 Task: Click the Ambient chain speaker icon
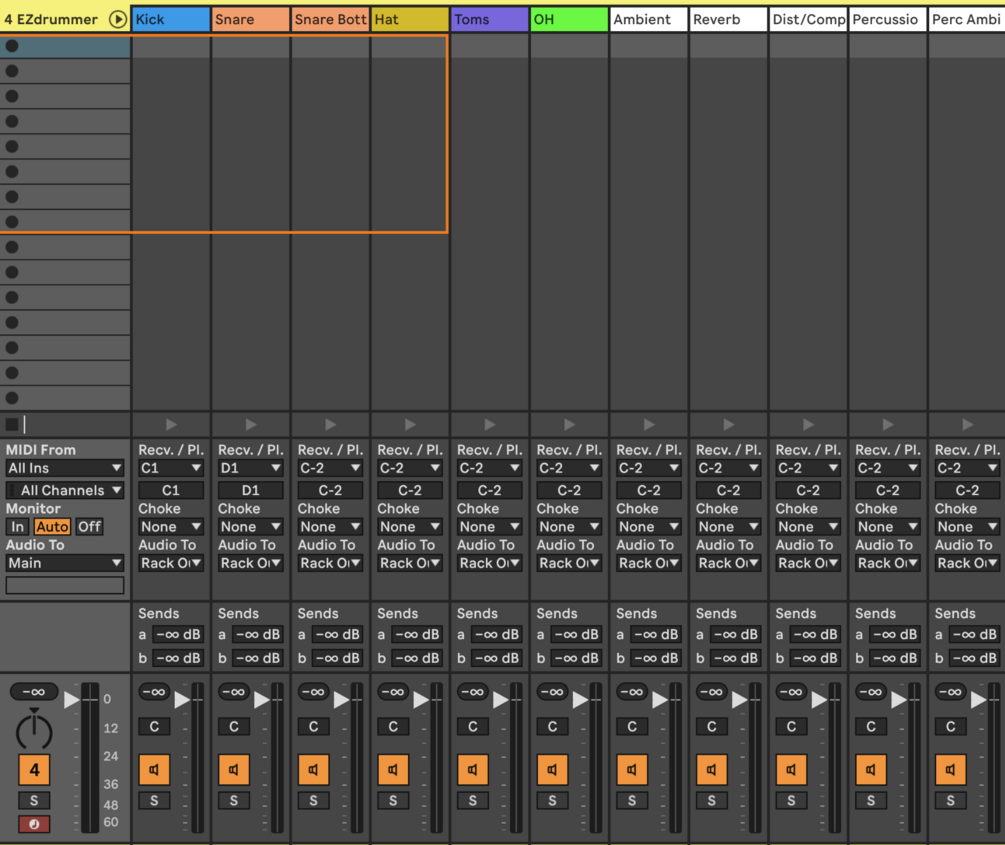click(632, 769)
